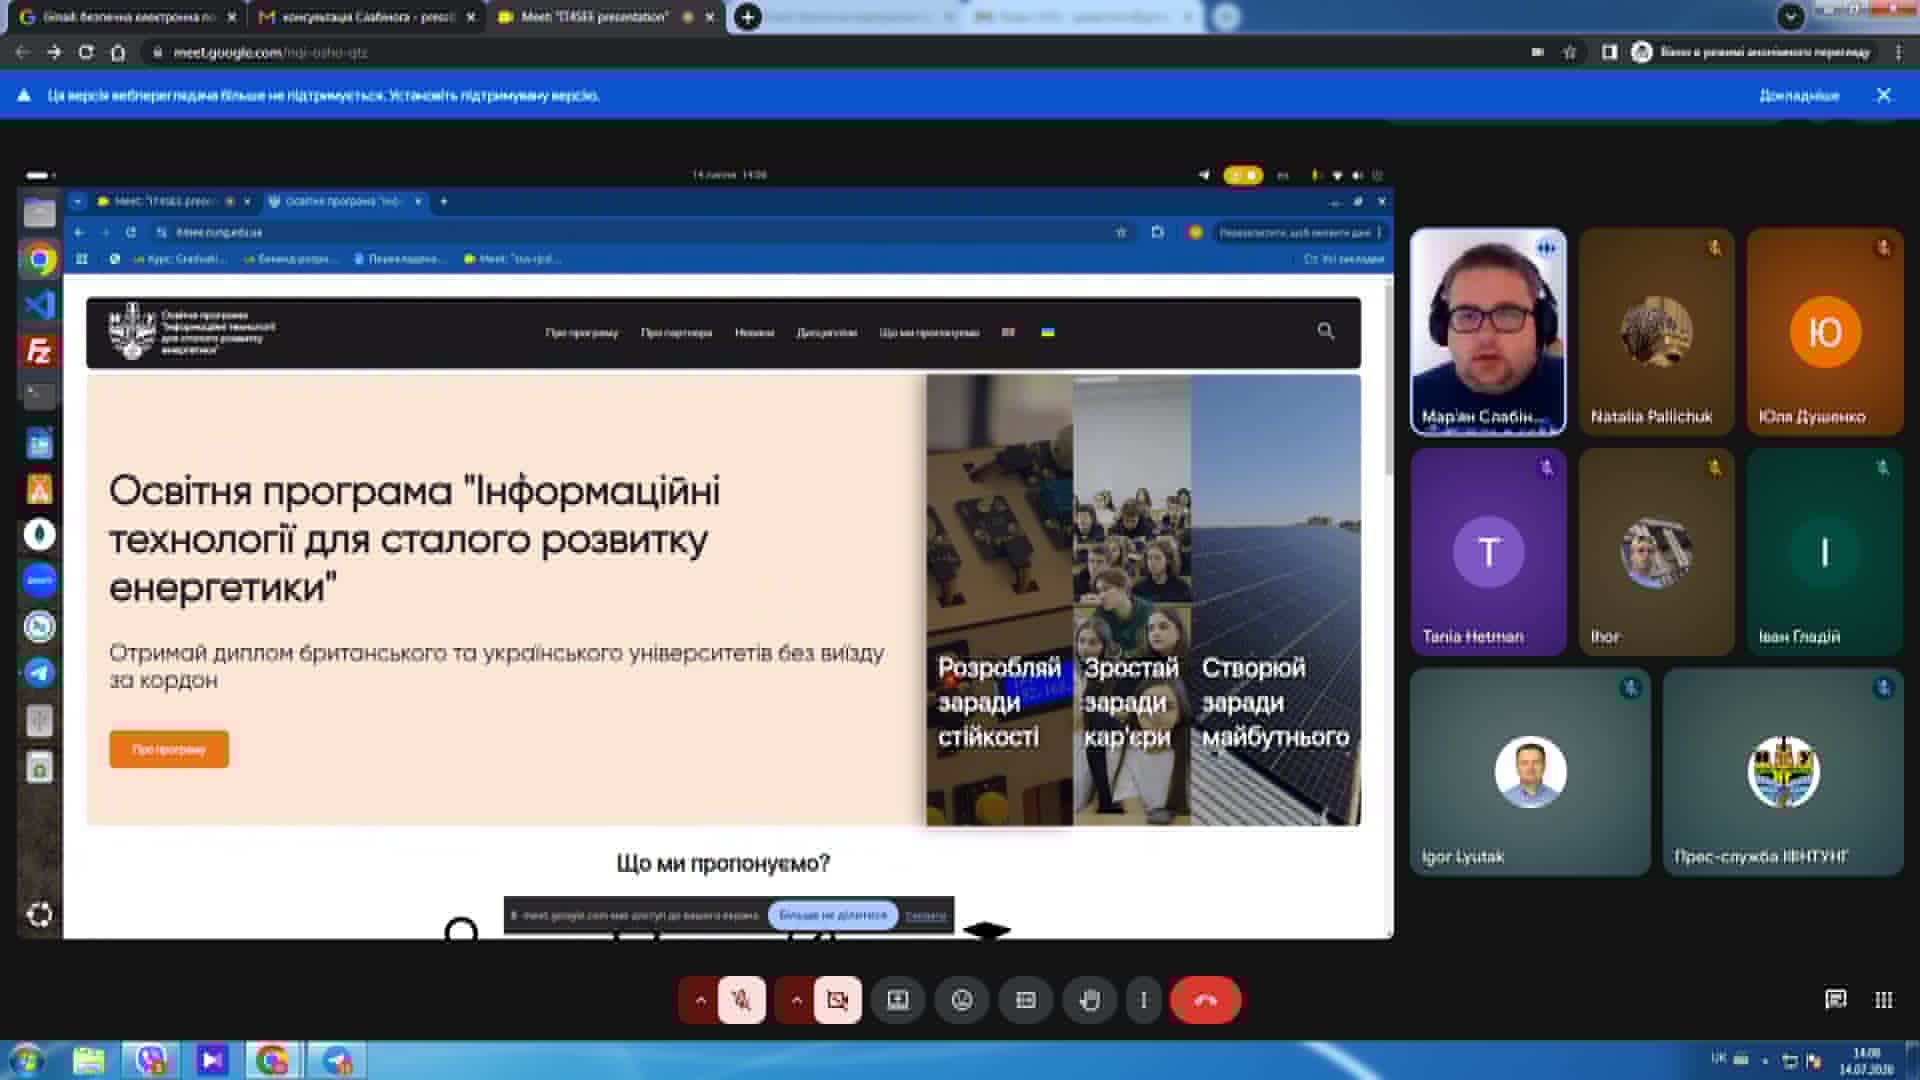Bookmark the Meet page with the star icon
Screen dimensions: 1920x1080
tap(1569, 52)
